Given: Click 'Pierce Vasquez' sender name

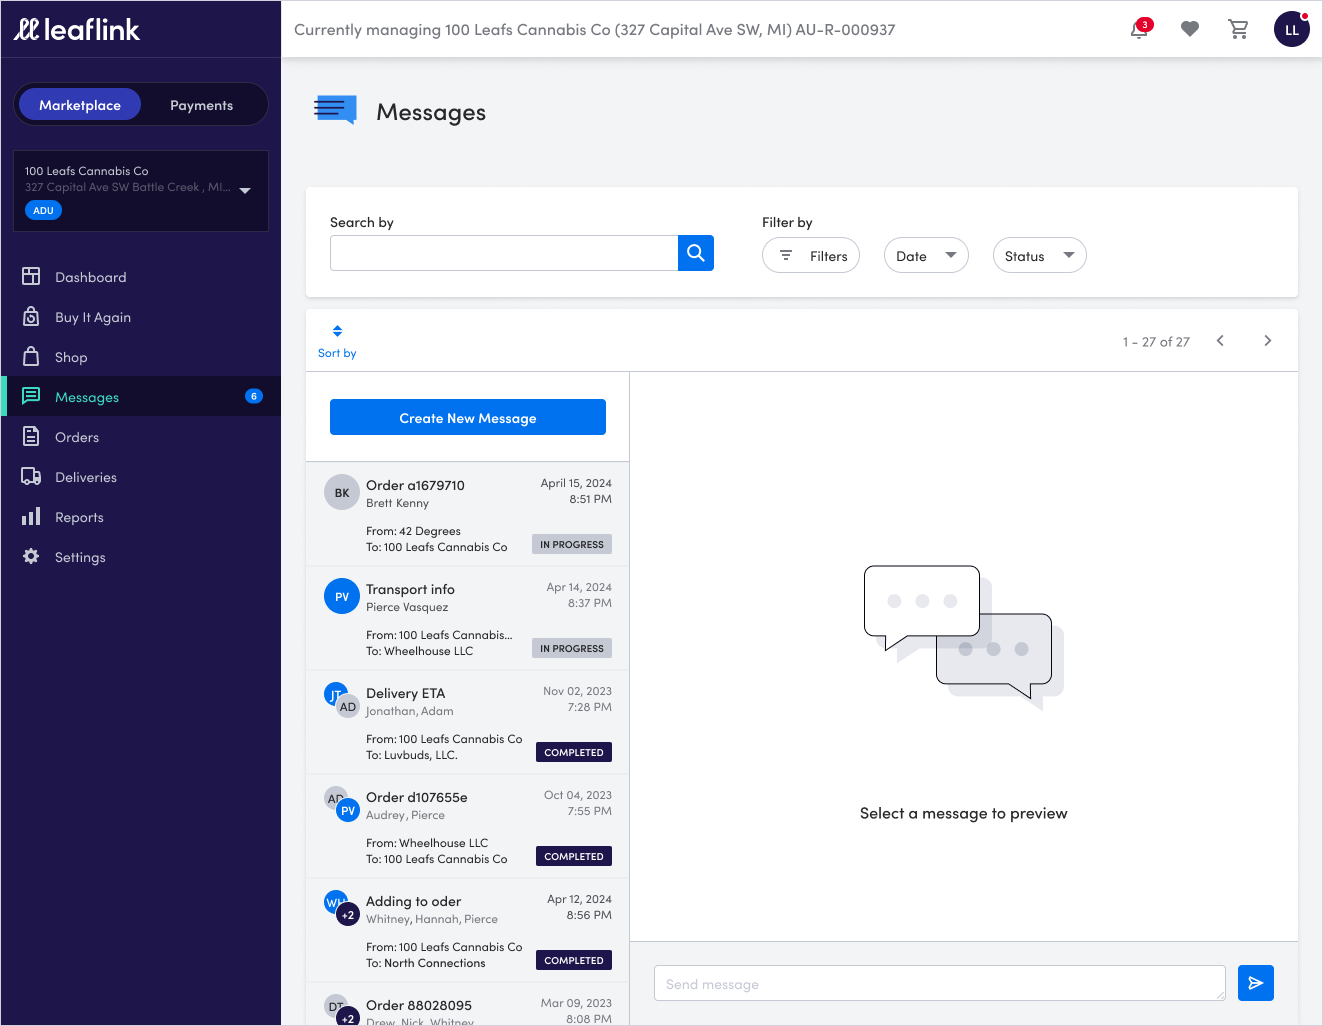Looking at the screenshot, I should pyautogui.click(x=407, y=607).
